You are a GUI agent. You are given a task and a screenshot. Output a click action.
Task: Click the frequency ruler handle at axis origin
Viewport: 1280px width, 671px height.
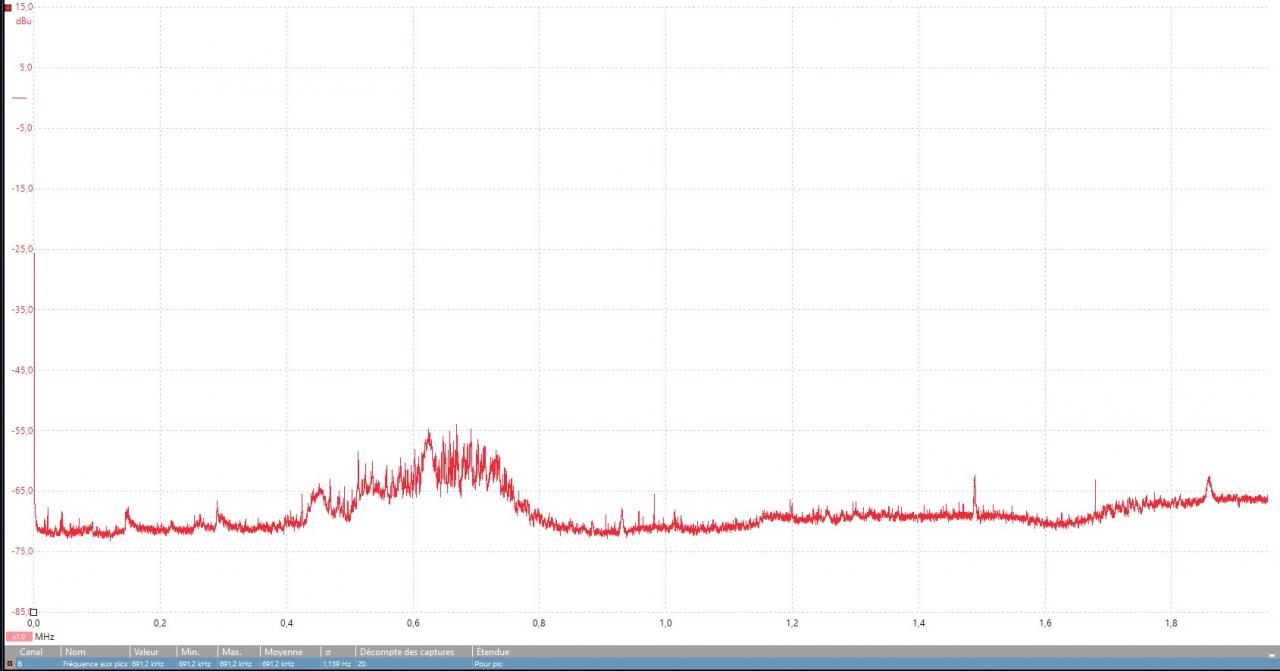click(x=33, y=612)
